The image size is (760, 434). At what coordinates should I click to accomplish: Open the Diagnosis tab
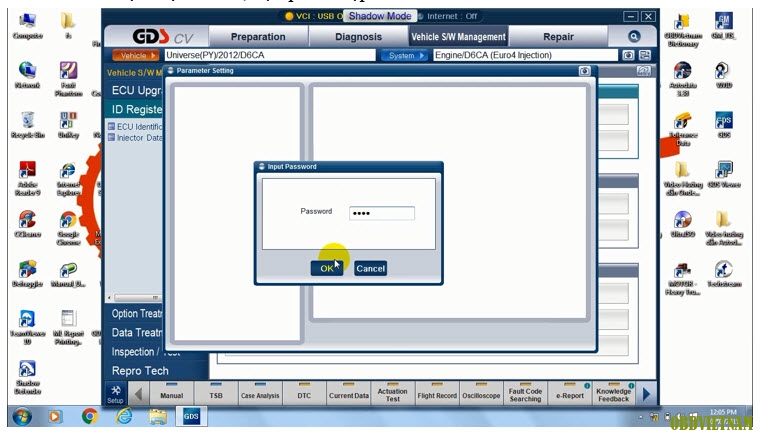[358, 37]
